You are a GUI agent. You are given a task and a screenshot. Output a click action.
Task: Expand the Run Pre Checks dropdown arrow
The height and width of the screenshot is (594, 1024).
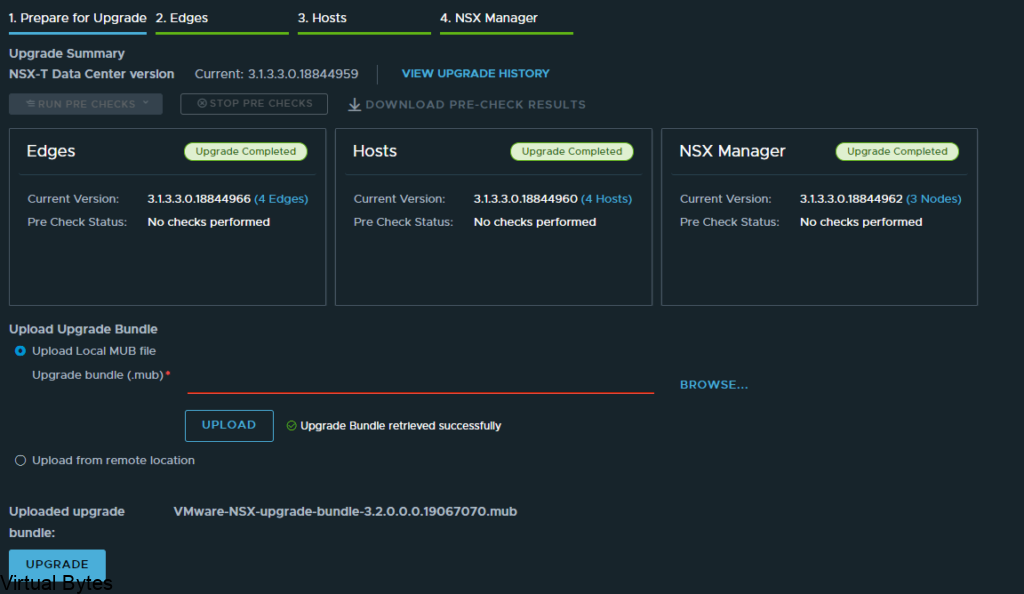[146, 103]
